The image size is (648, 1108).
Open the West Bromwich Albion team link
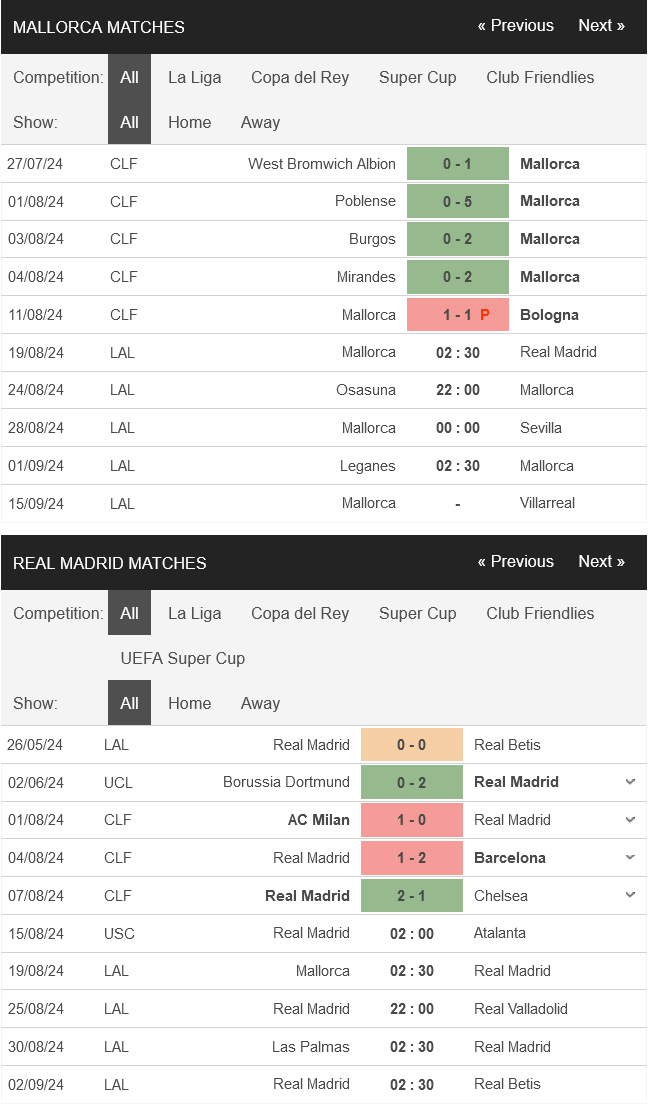point(322,164)
